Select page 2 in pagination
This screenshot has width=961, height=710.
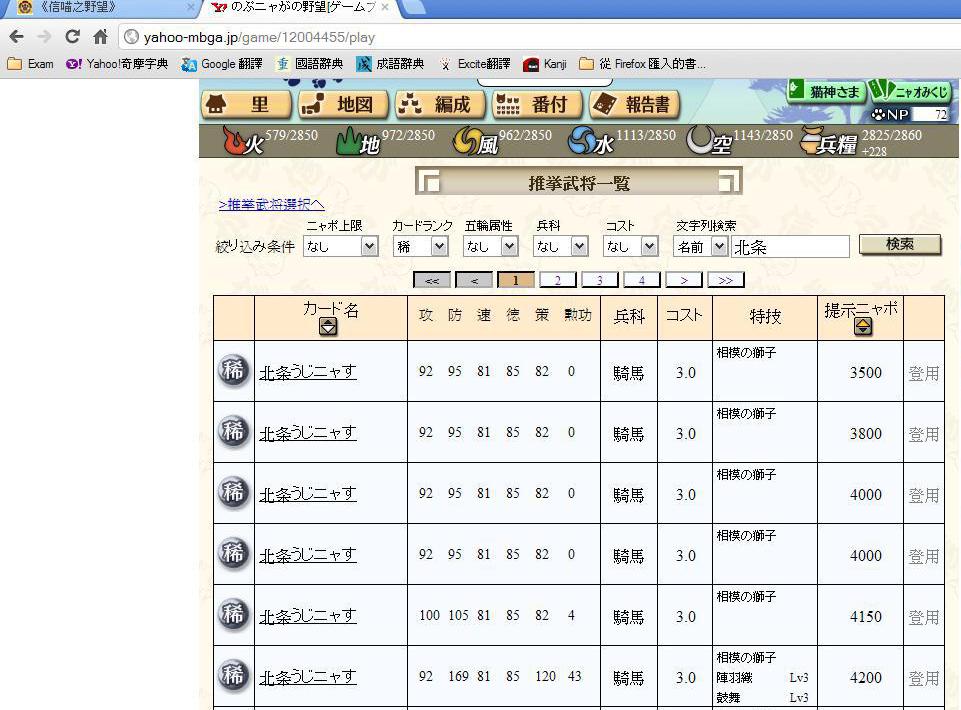click(558, 280)
